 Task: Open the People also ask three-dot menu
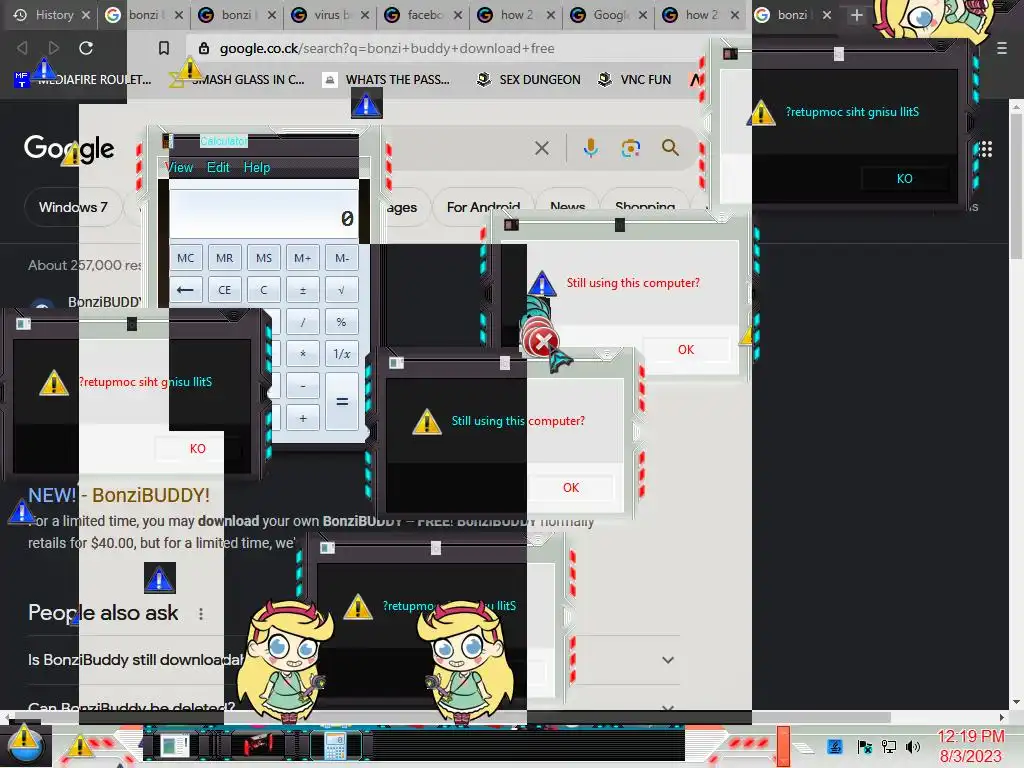click(201, 613)
